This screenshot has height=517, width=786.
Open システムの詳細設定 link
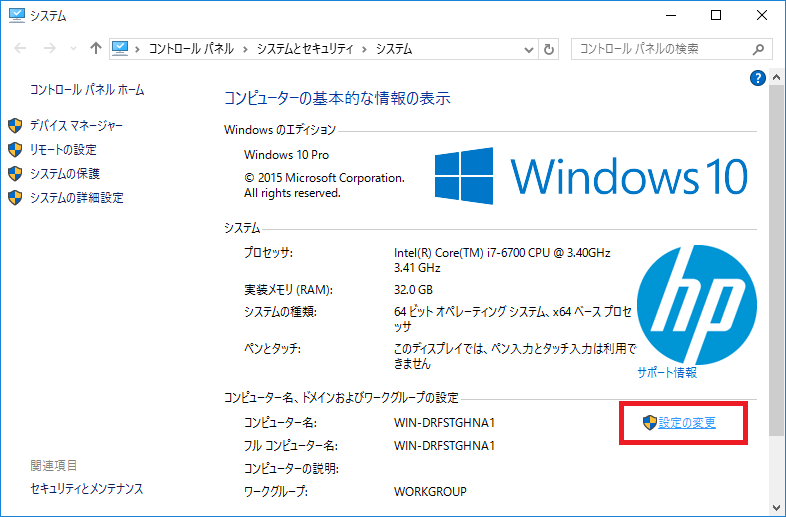(76, 198)
